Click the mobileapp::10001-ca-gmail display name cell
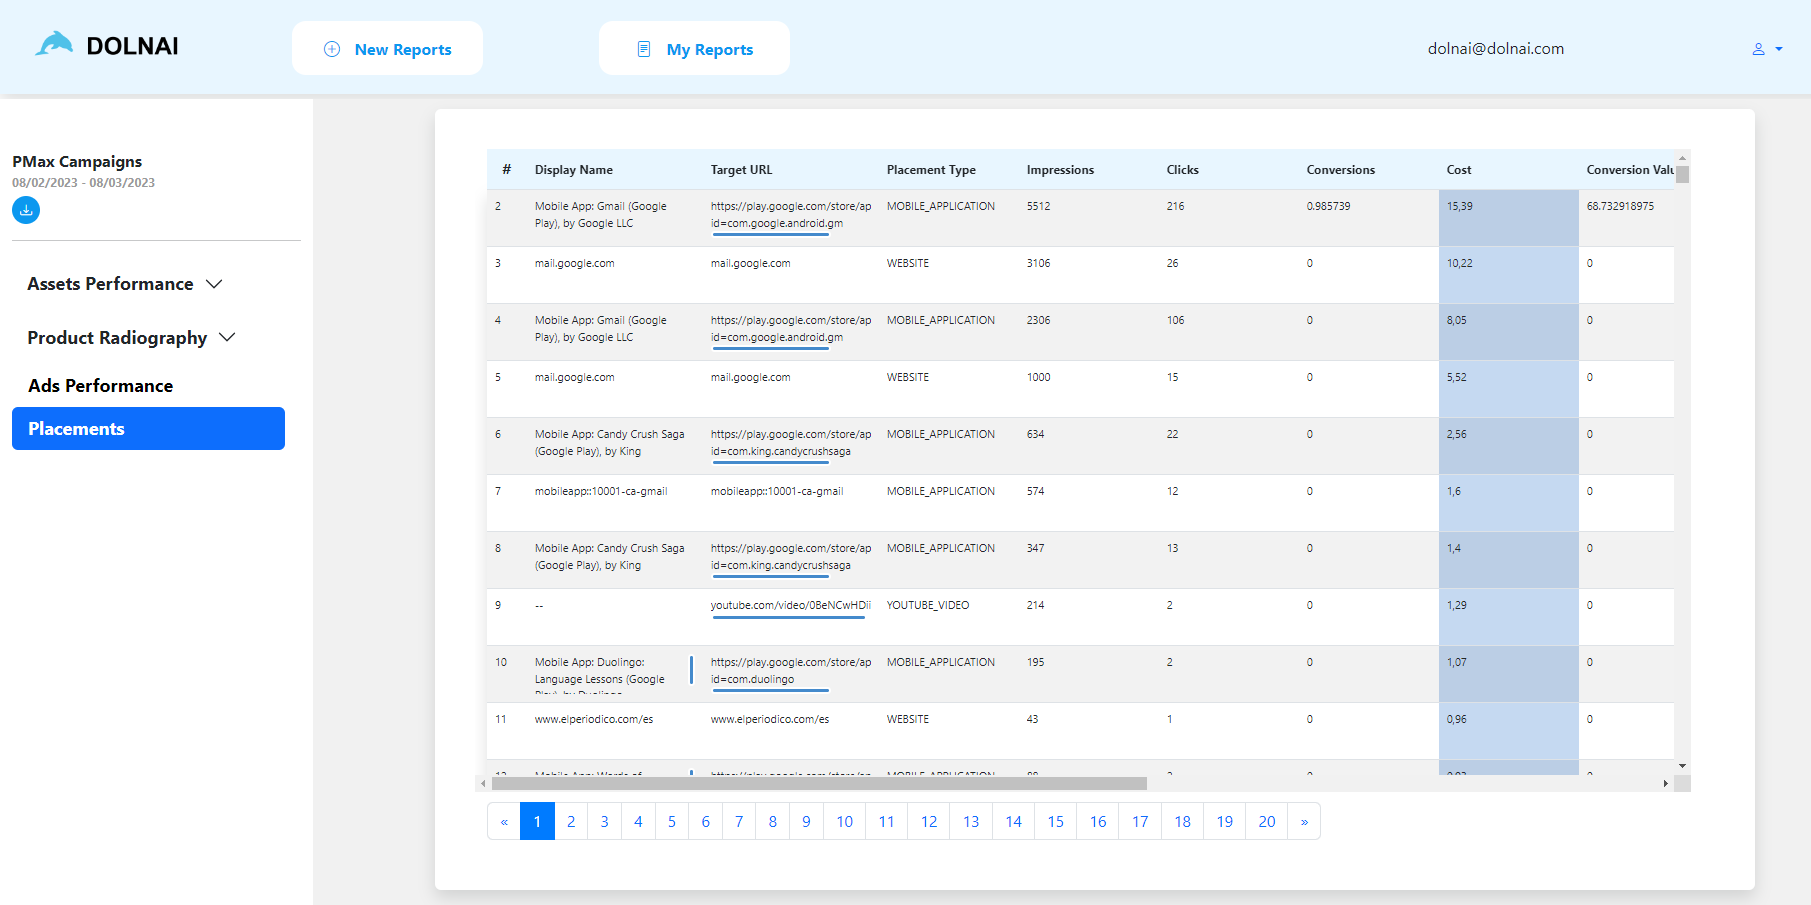This screenshot has width=1811, height=905. coord(601,491)
